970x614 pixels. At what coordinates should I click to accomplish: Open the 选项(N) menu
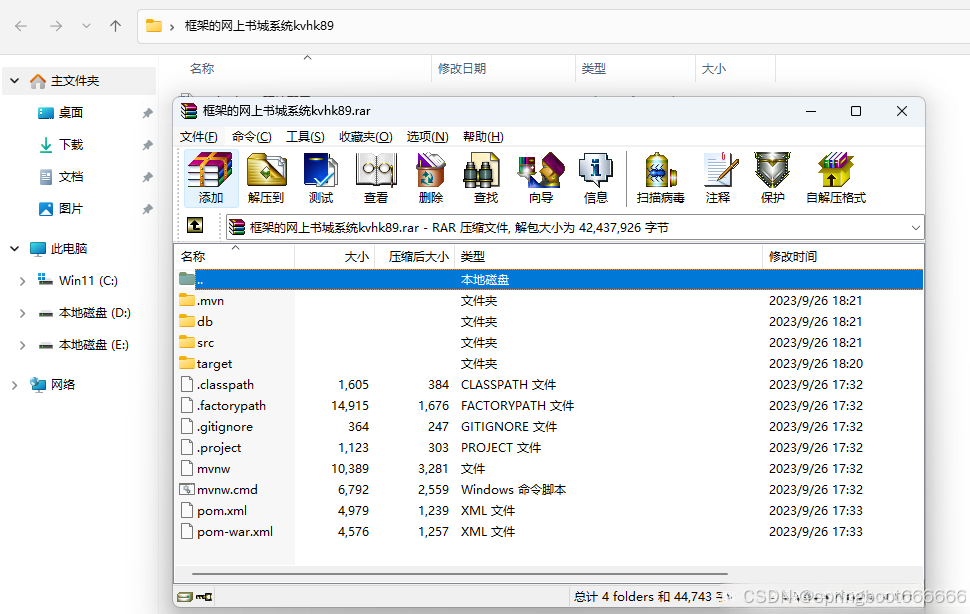pyautogui.click(x=427, y=137)
